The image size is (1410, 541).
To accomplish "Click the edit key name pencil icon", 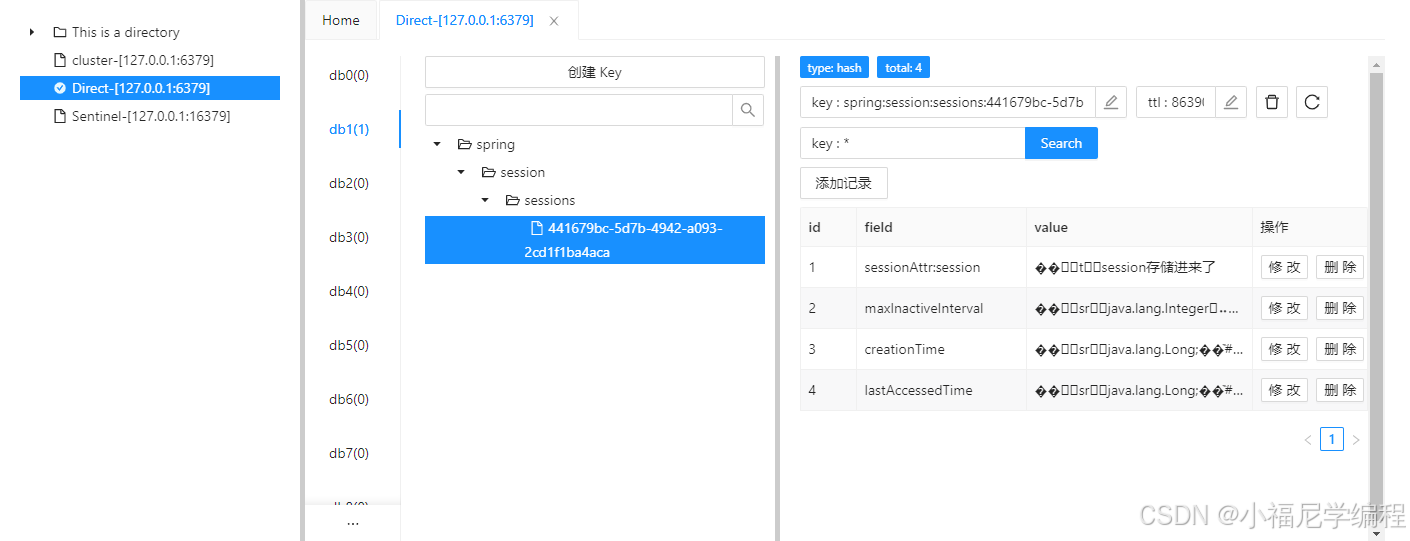I will 1111,102.
